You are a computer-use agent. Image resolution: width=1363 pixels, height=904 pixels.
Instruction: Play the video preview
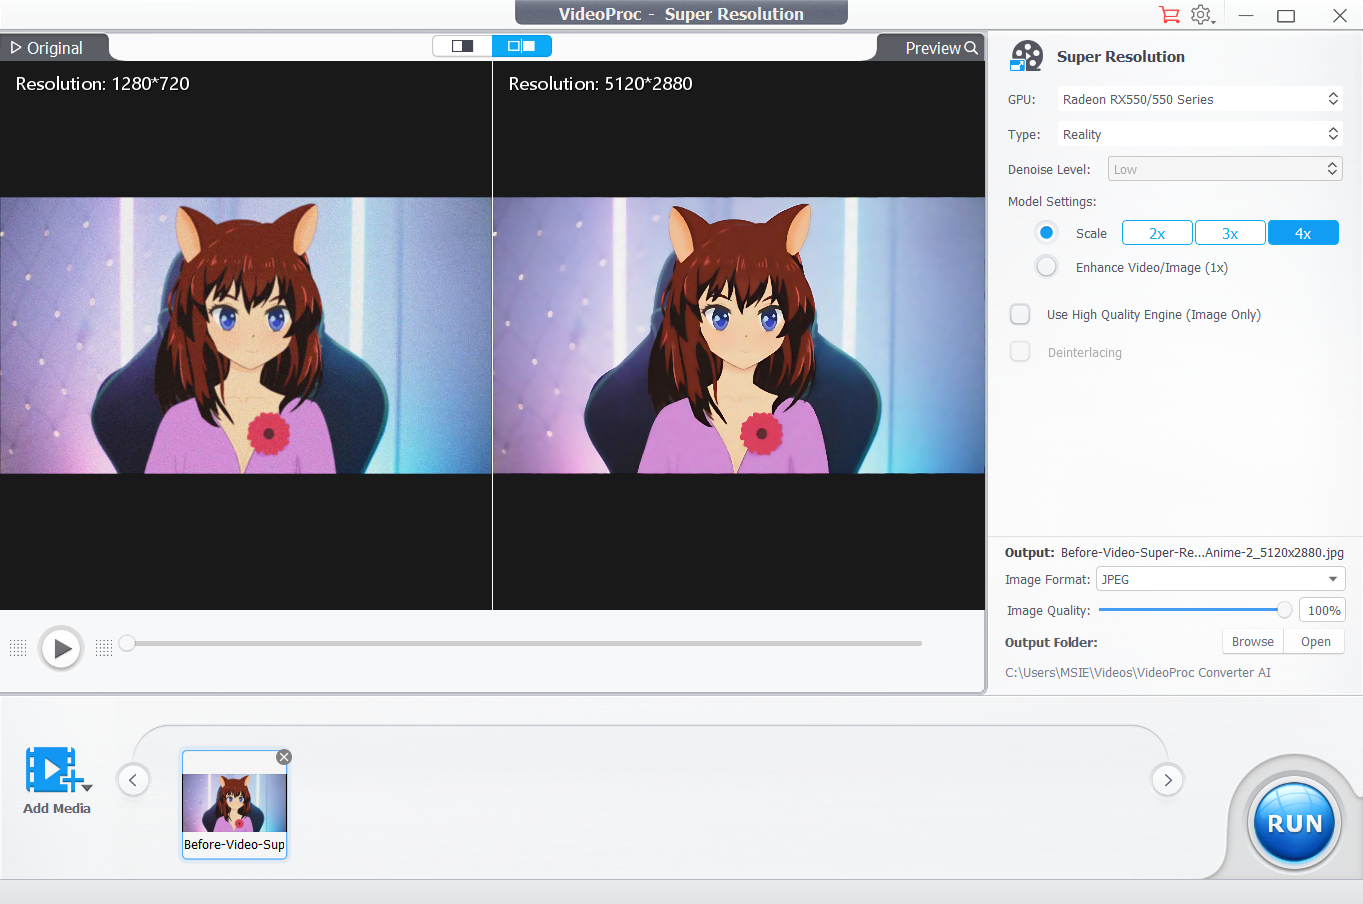point(61,649)
